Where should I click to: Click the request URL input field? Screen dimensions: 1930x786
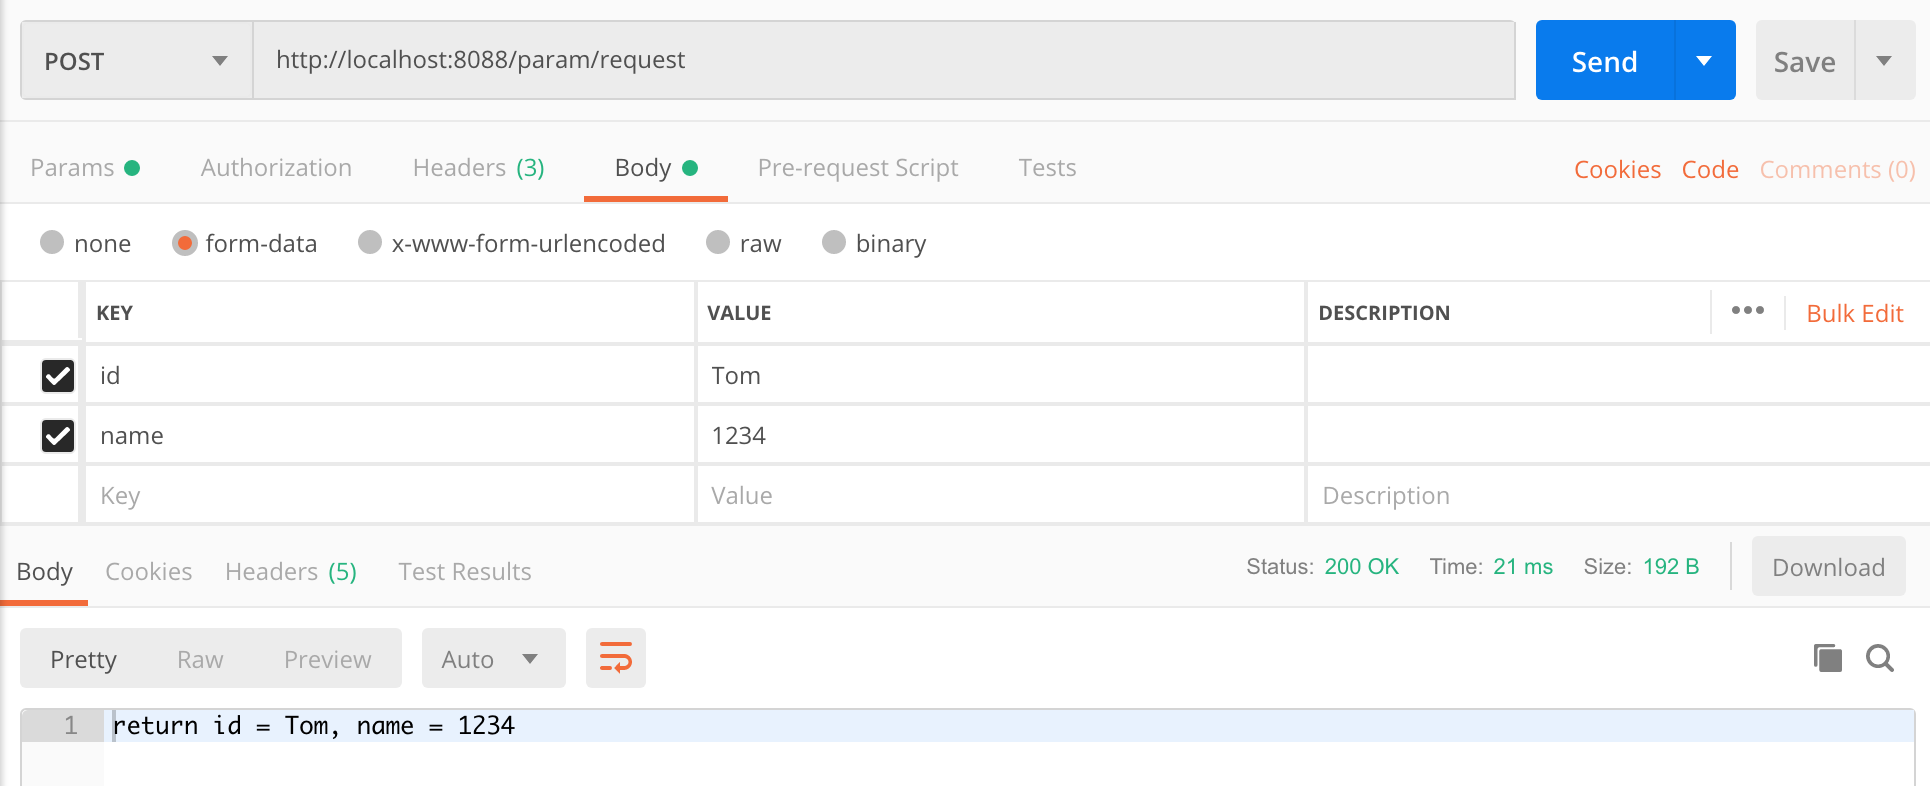(884, 60)
